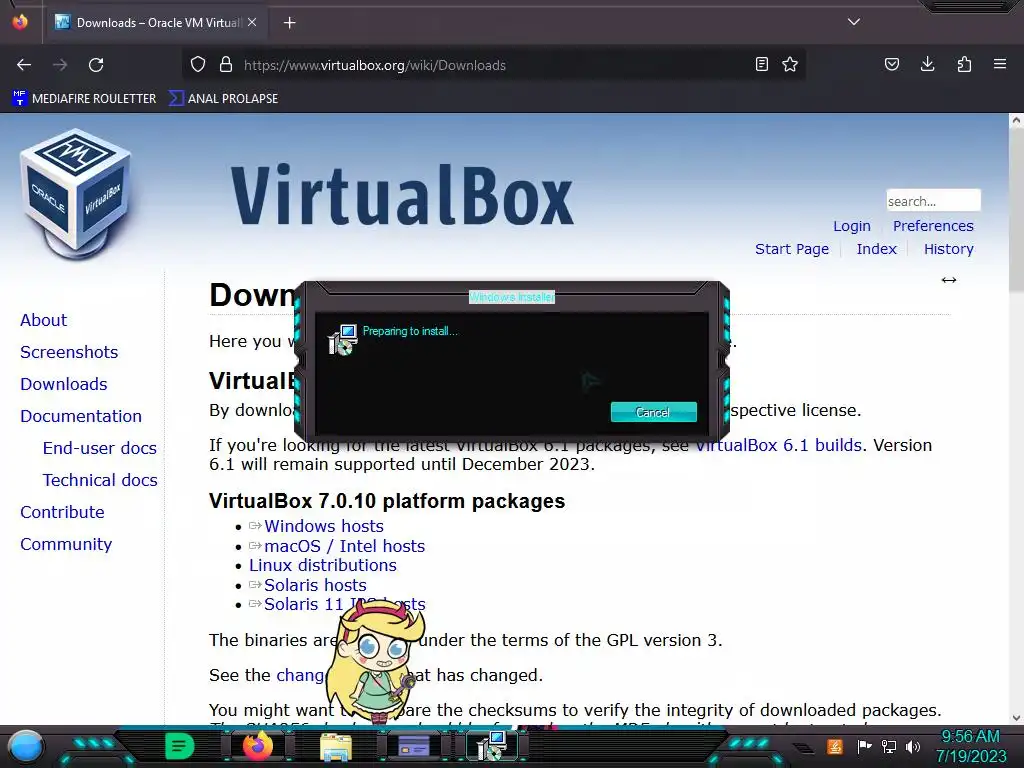Open the History link

(948, 249)
